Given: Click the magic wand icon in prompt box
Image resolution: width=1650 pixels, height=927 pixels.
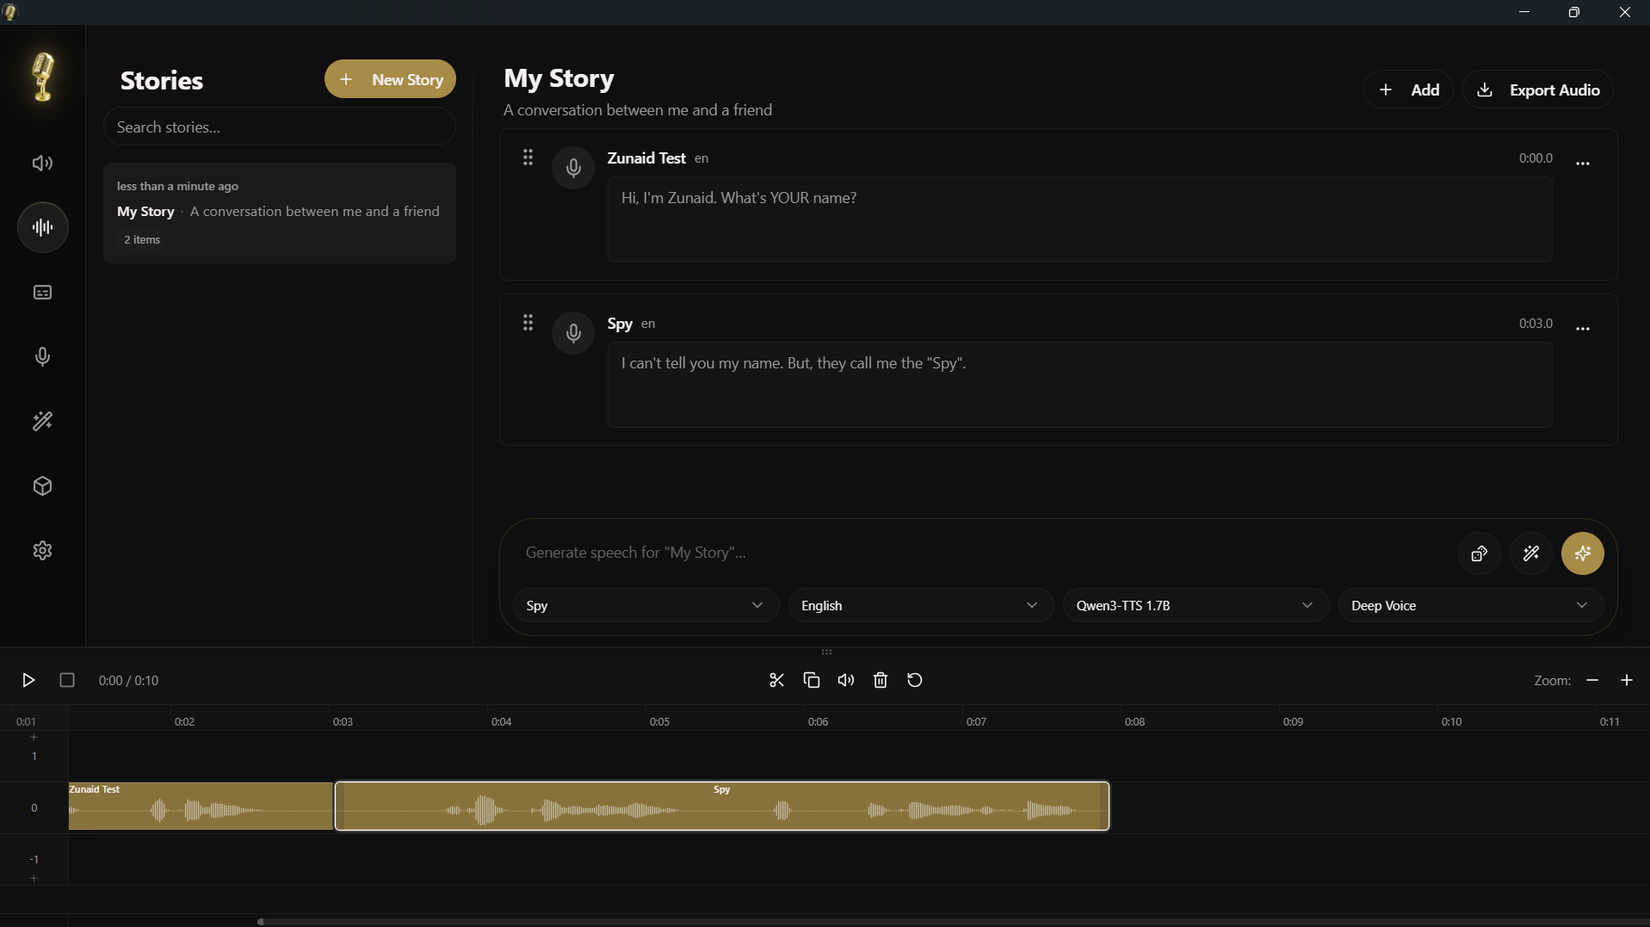Looking at the screenshot, I should [1531, 553].
